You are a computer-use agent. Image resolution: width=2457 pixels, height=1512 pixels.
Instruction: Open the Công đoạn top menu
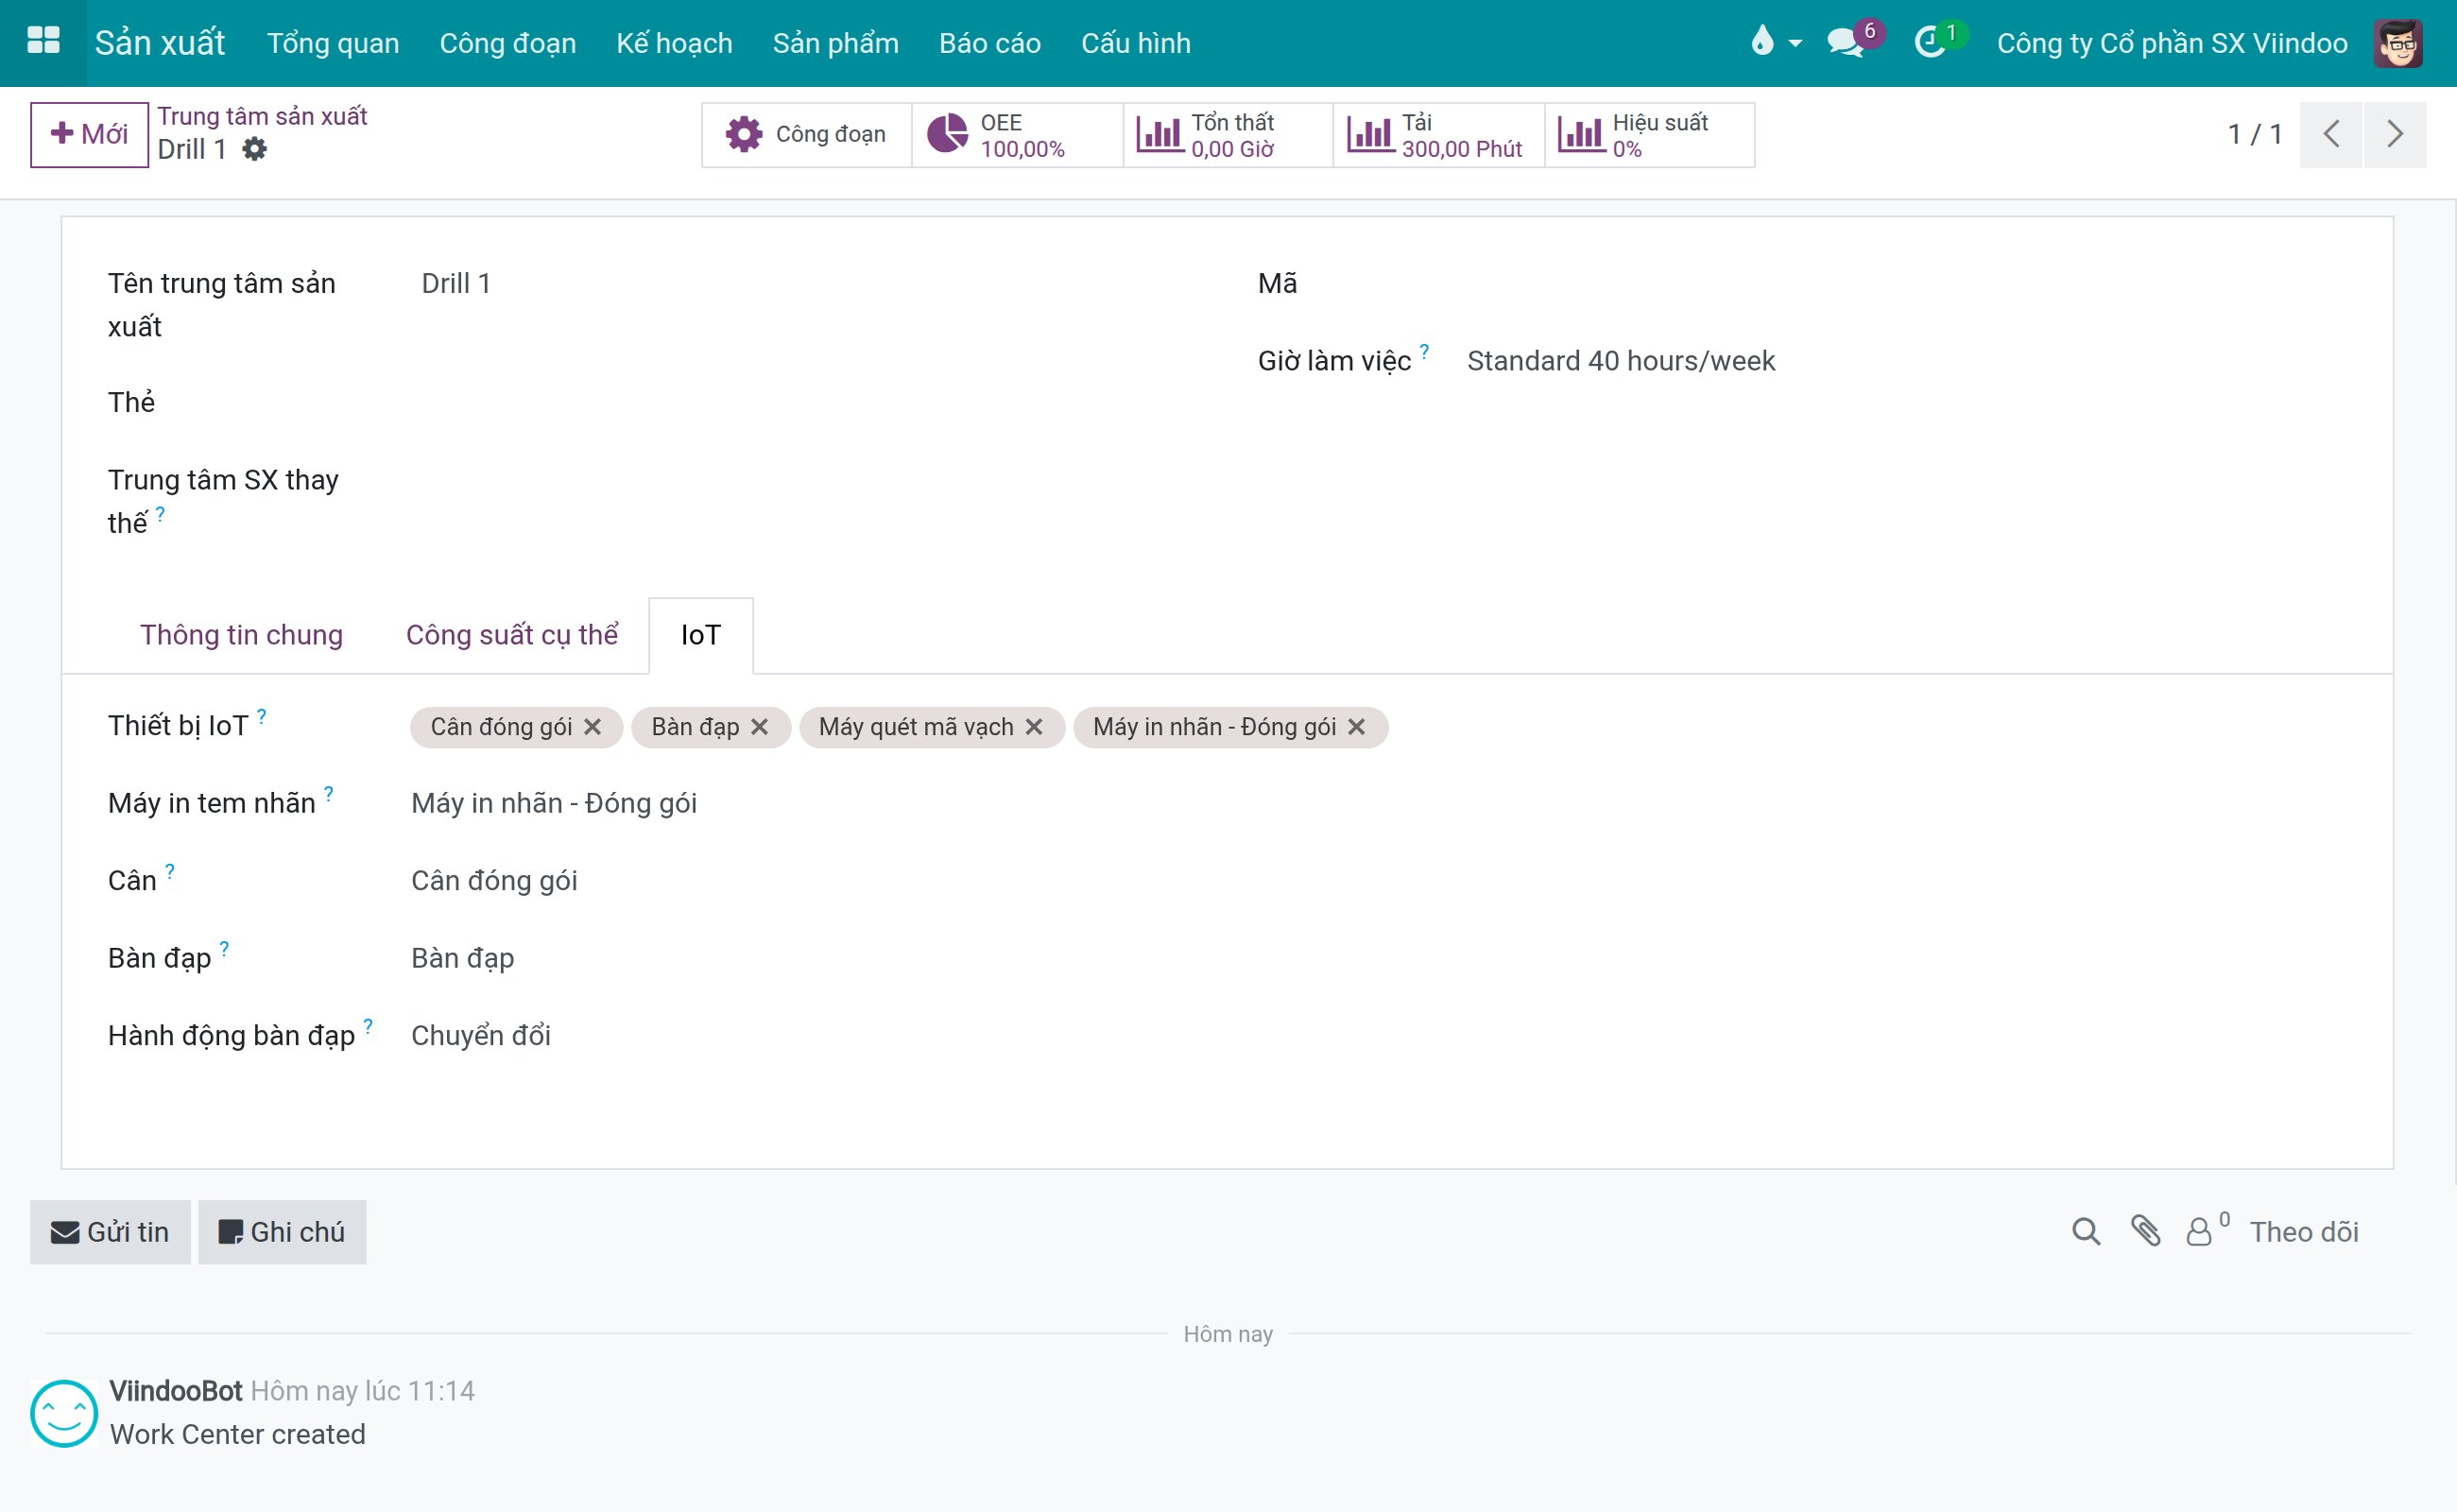pyautogui.click(x=508, y=43)
